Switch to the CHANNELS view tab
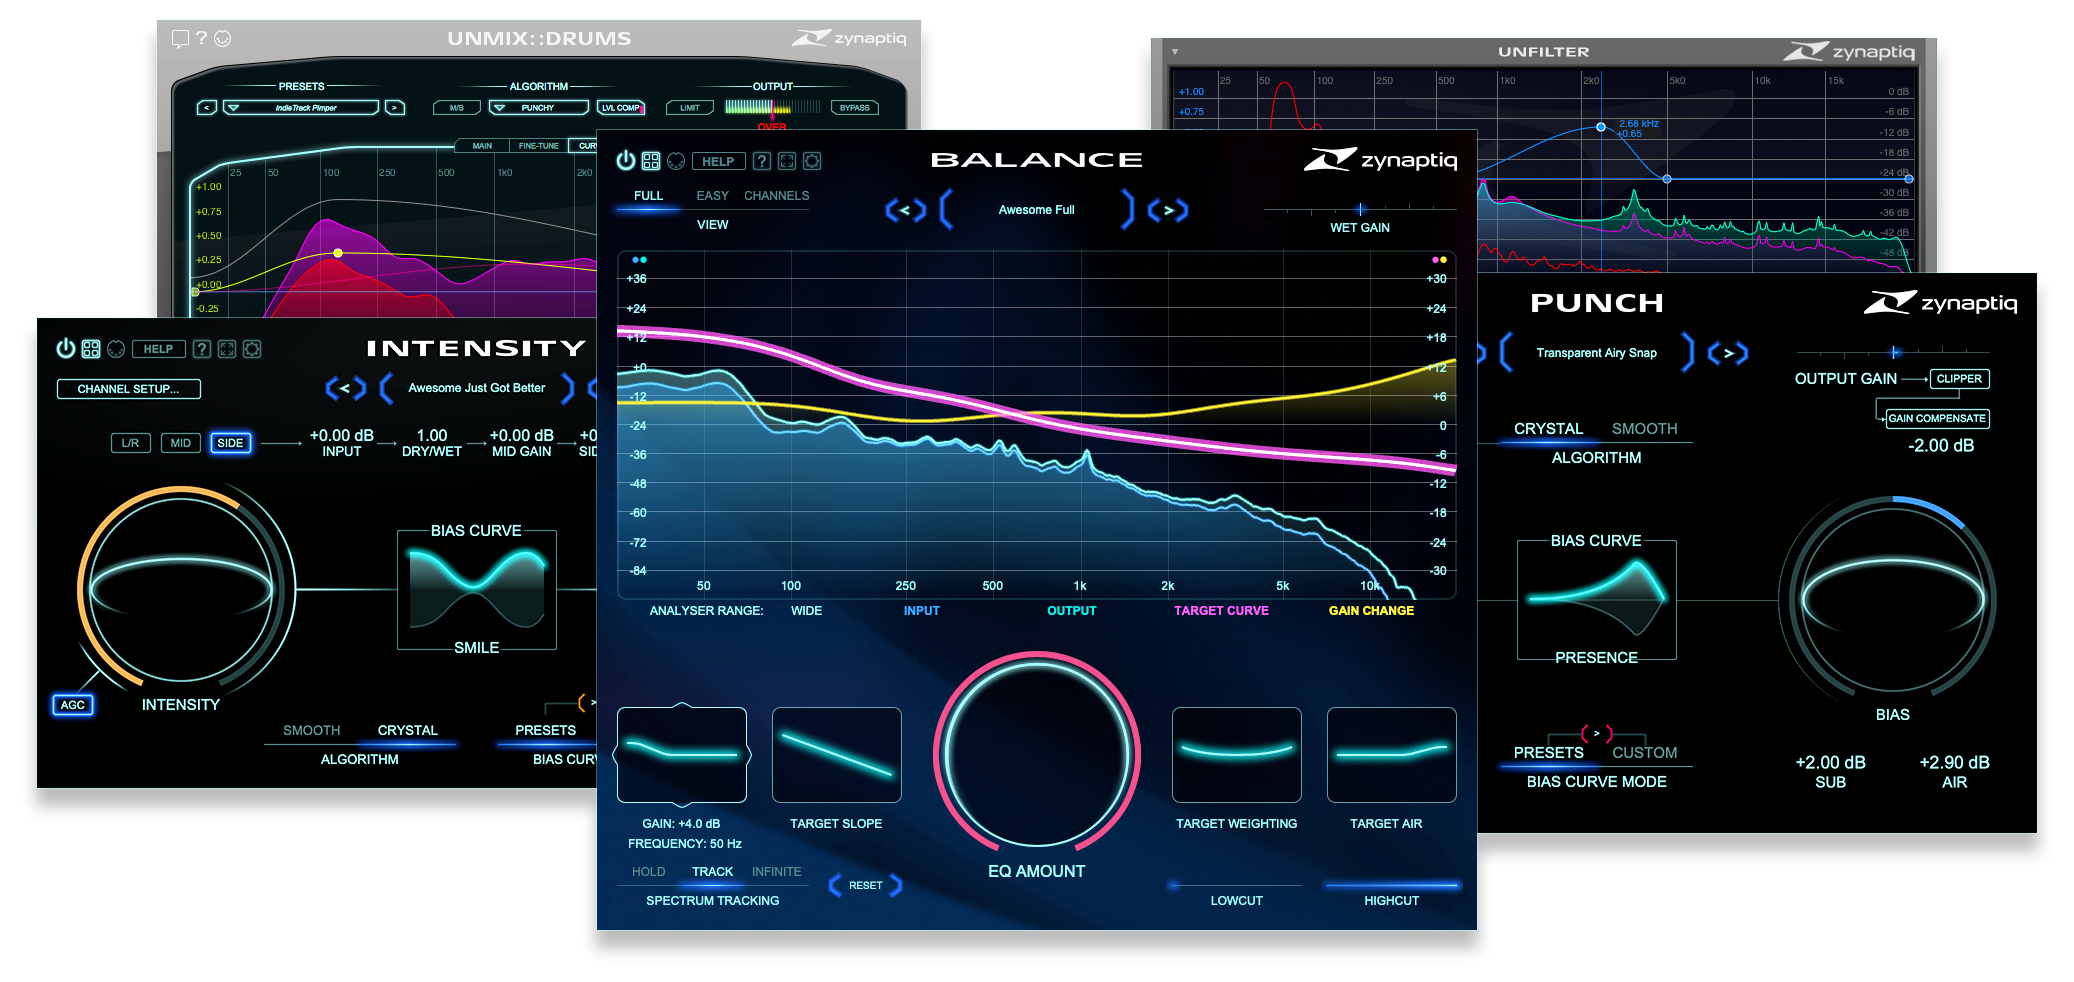 pyautogui.click(x=776, y=196)
